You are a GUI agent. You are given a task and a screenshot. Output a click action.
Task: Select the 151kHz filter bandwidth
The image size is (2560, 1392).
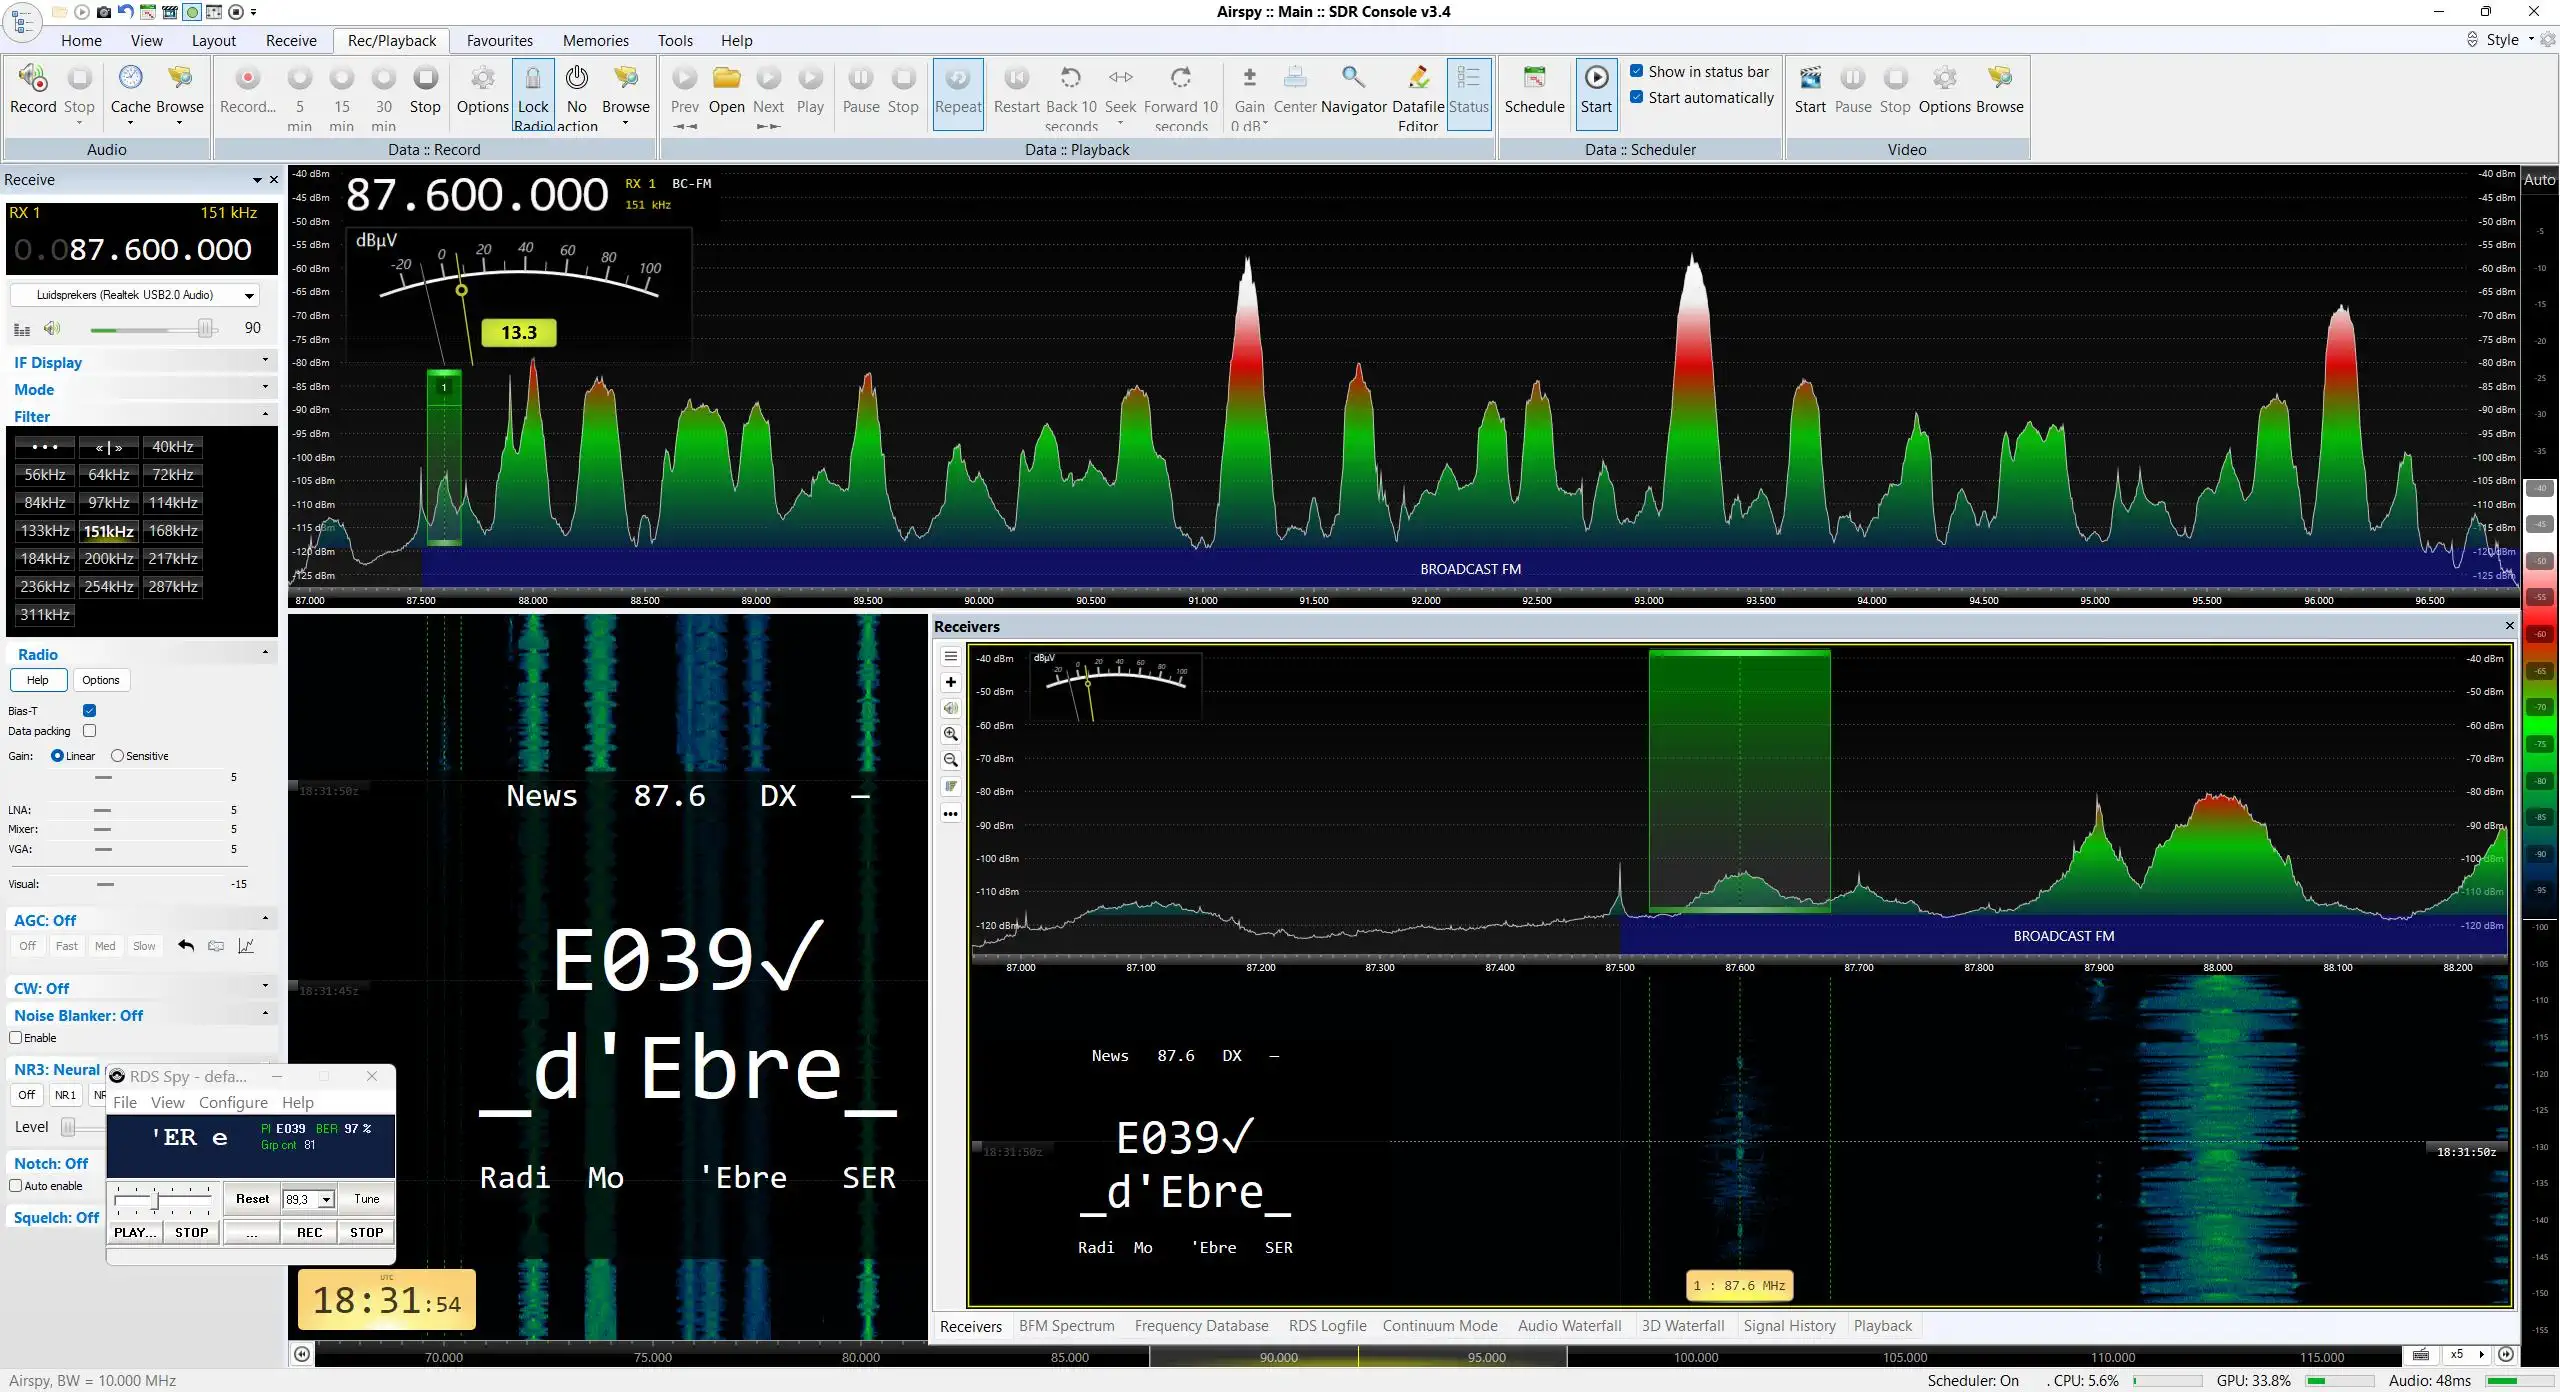[109, 531]
